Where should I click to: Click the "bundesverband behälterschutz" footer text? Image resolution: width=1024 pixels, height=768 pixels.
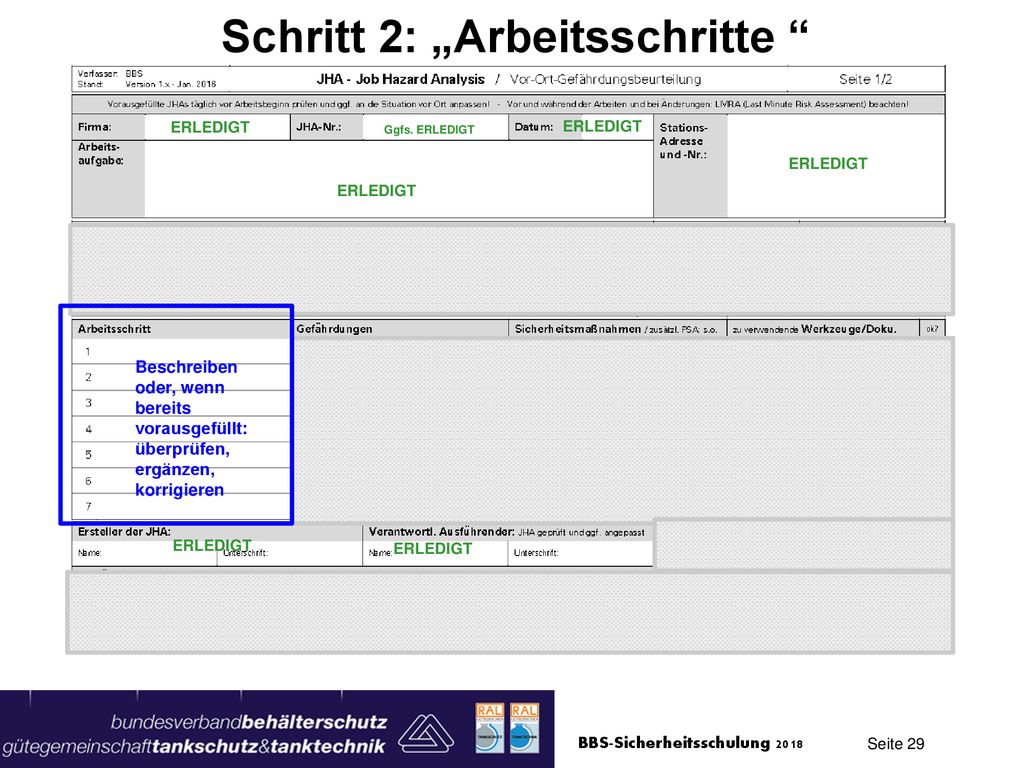click(x=249, y=722)
